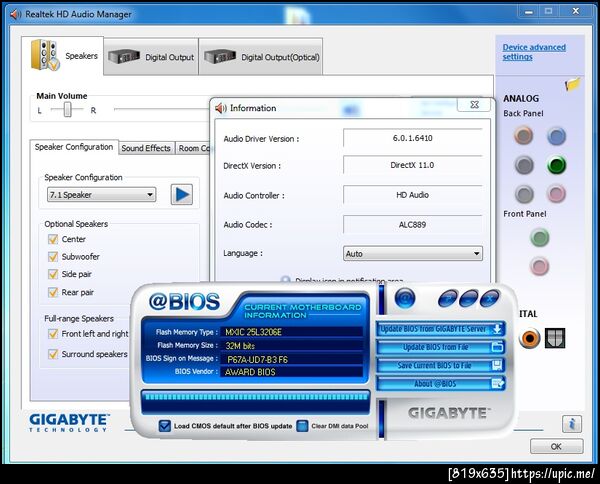Image resolution: width=600 pixels, height=484 pixels.
Task: Select the Sound Effects sub-tab
Action: [146, 148]
